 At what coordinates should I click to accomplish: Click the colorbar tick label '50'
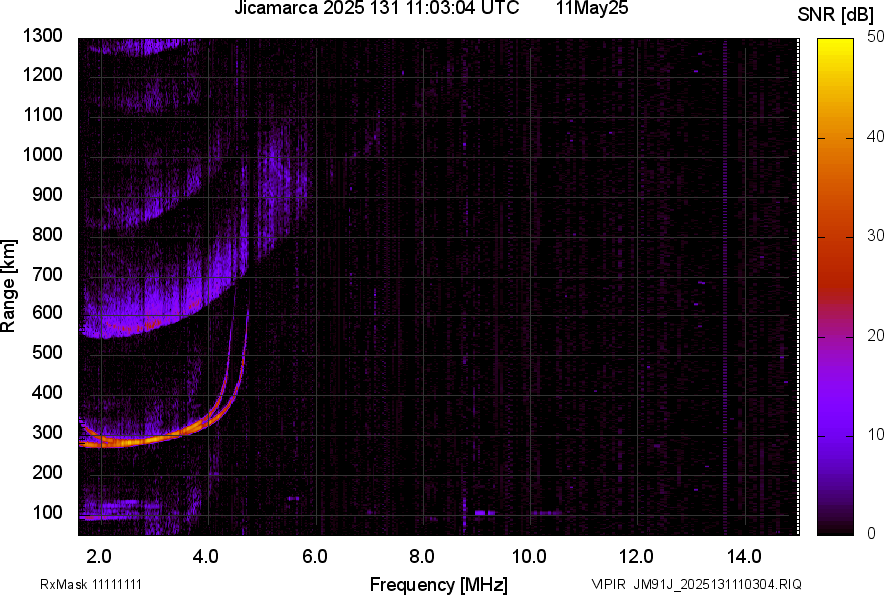(876, 37)
